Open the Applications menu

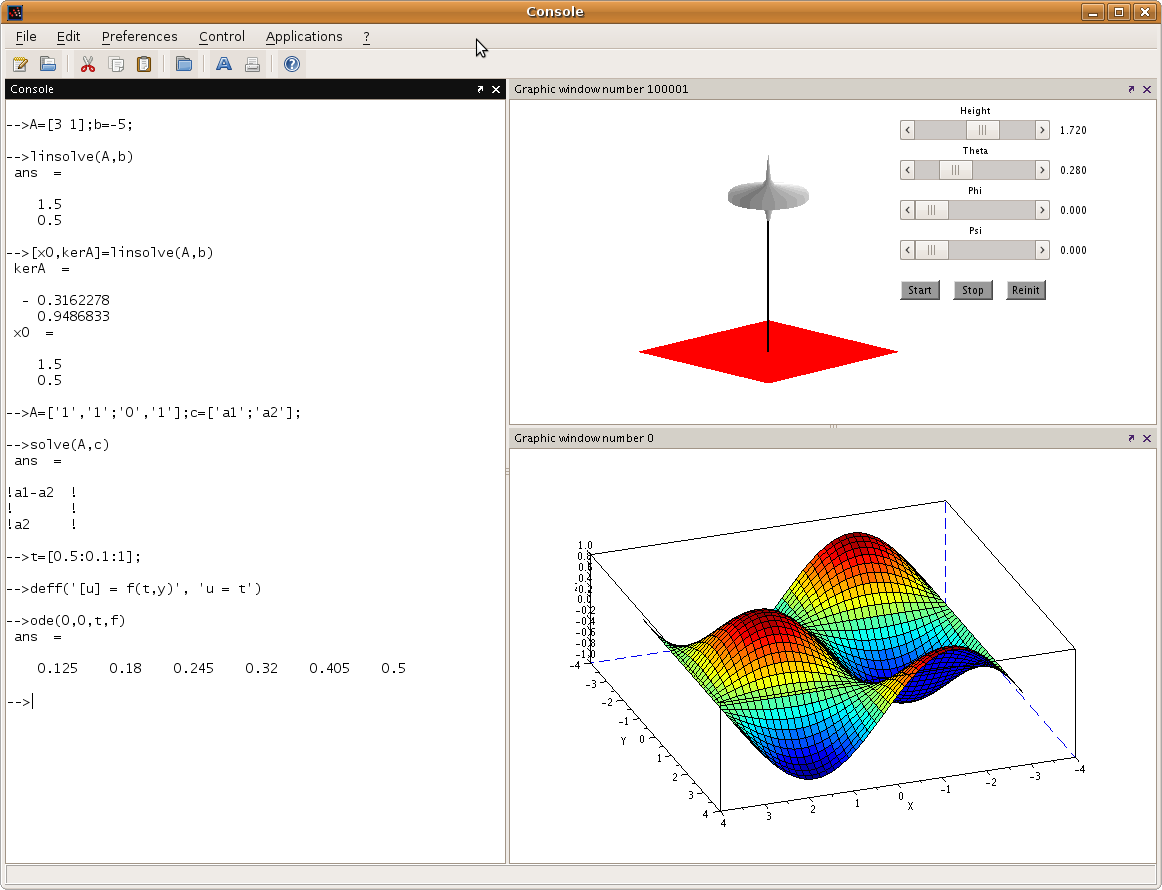coord(304,36)
